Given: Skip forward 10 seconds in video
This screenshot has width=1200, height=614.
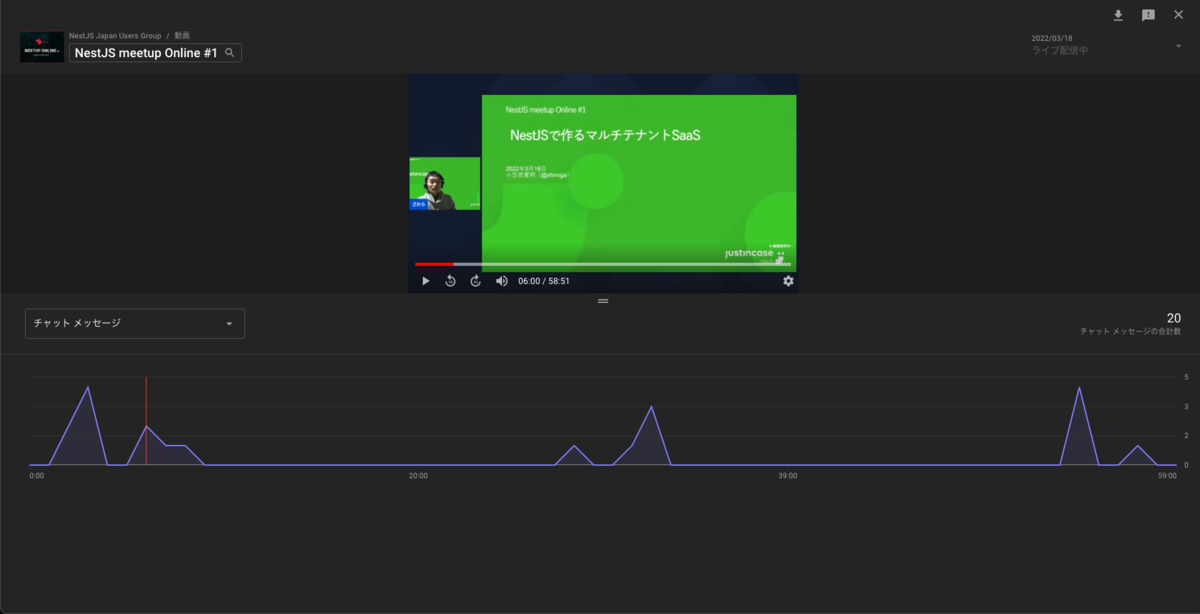Looking at the screenshot, I should 476,281.
